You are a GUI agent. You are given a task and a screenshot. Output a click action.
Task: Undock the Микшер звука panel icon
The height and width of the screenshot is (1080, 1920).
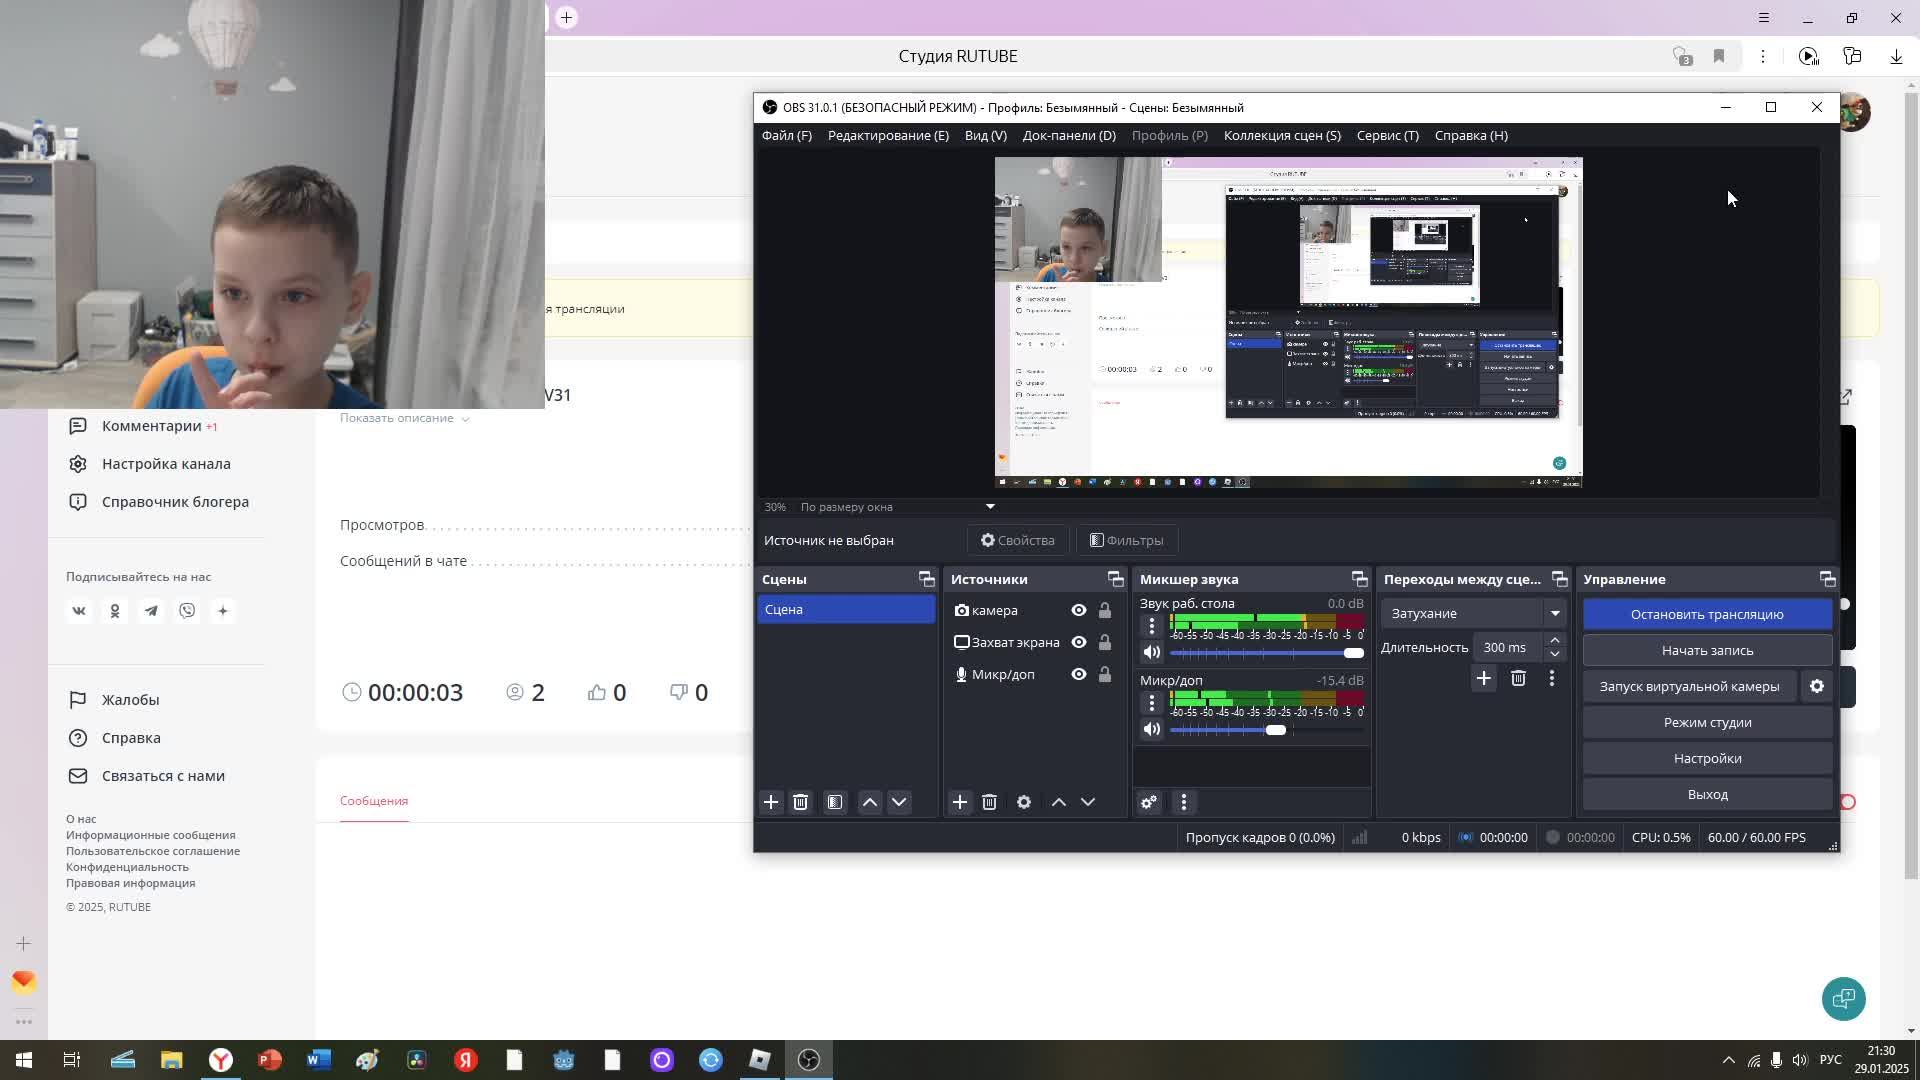1360,579
